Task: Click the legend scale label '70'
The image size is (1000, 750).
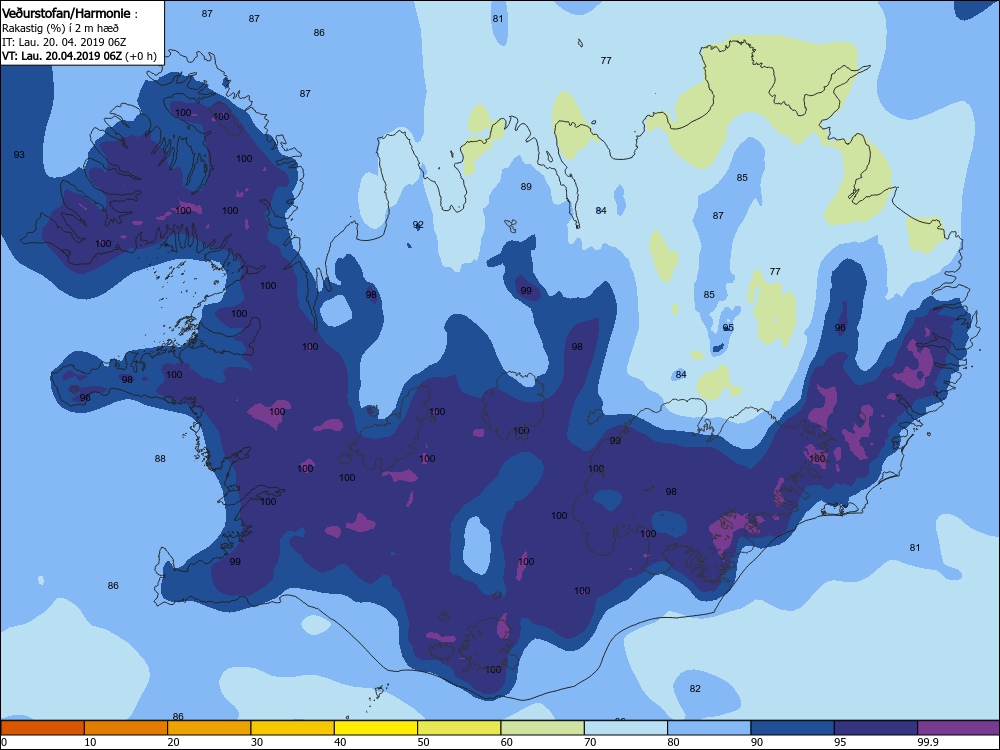Action: pos(591,742)
